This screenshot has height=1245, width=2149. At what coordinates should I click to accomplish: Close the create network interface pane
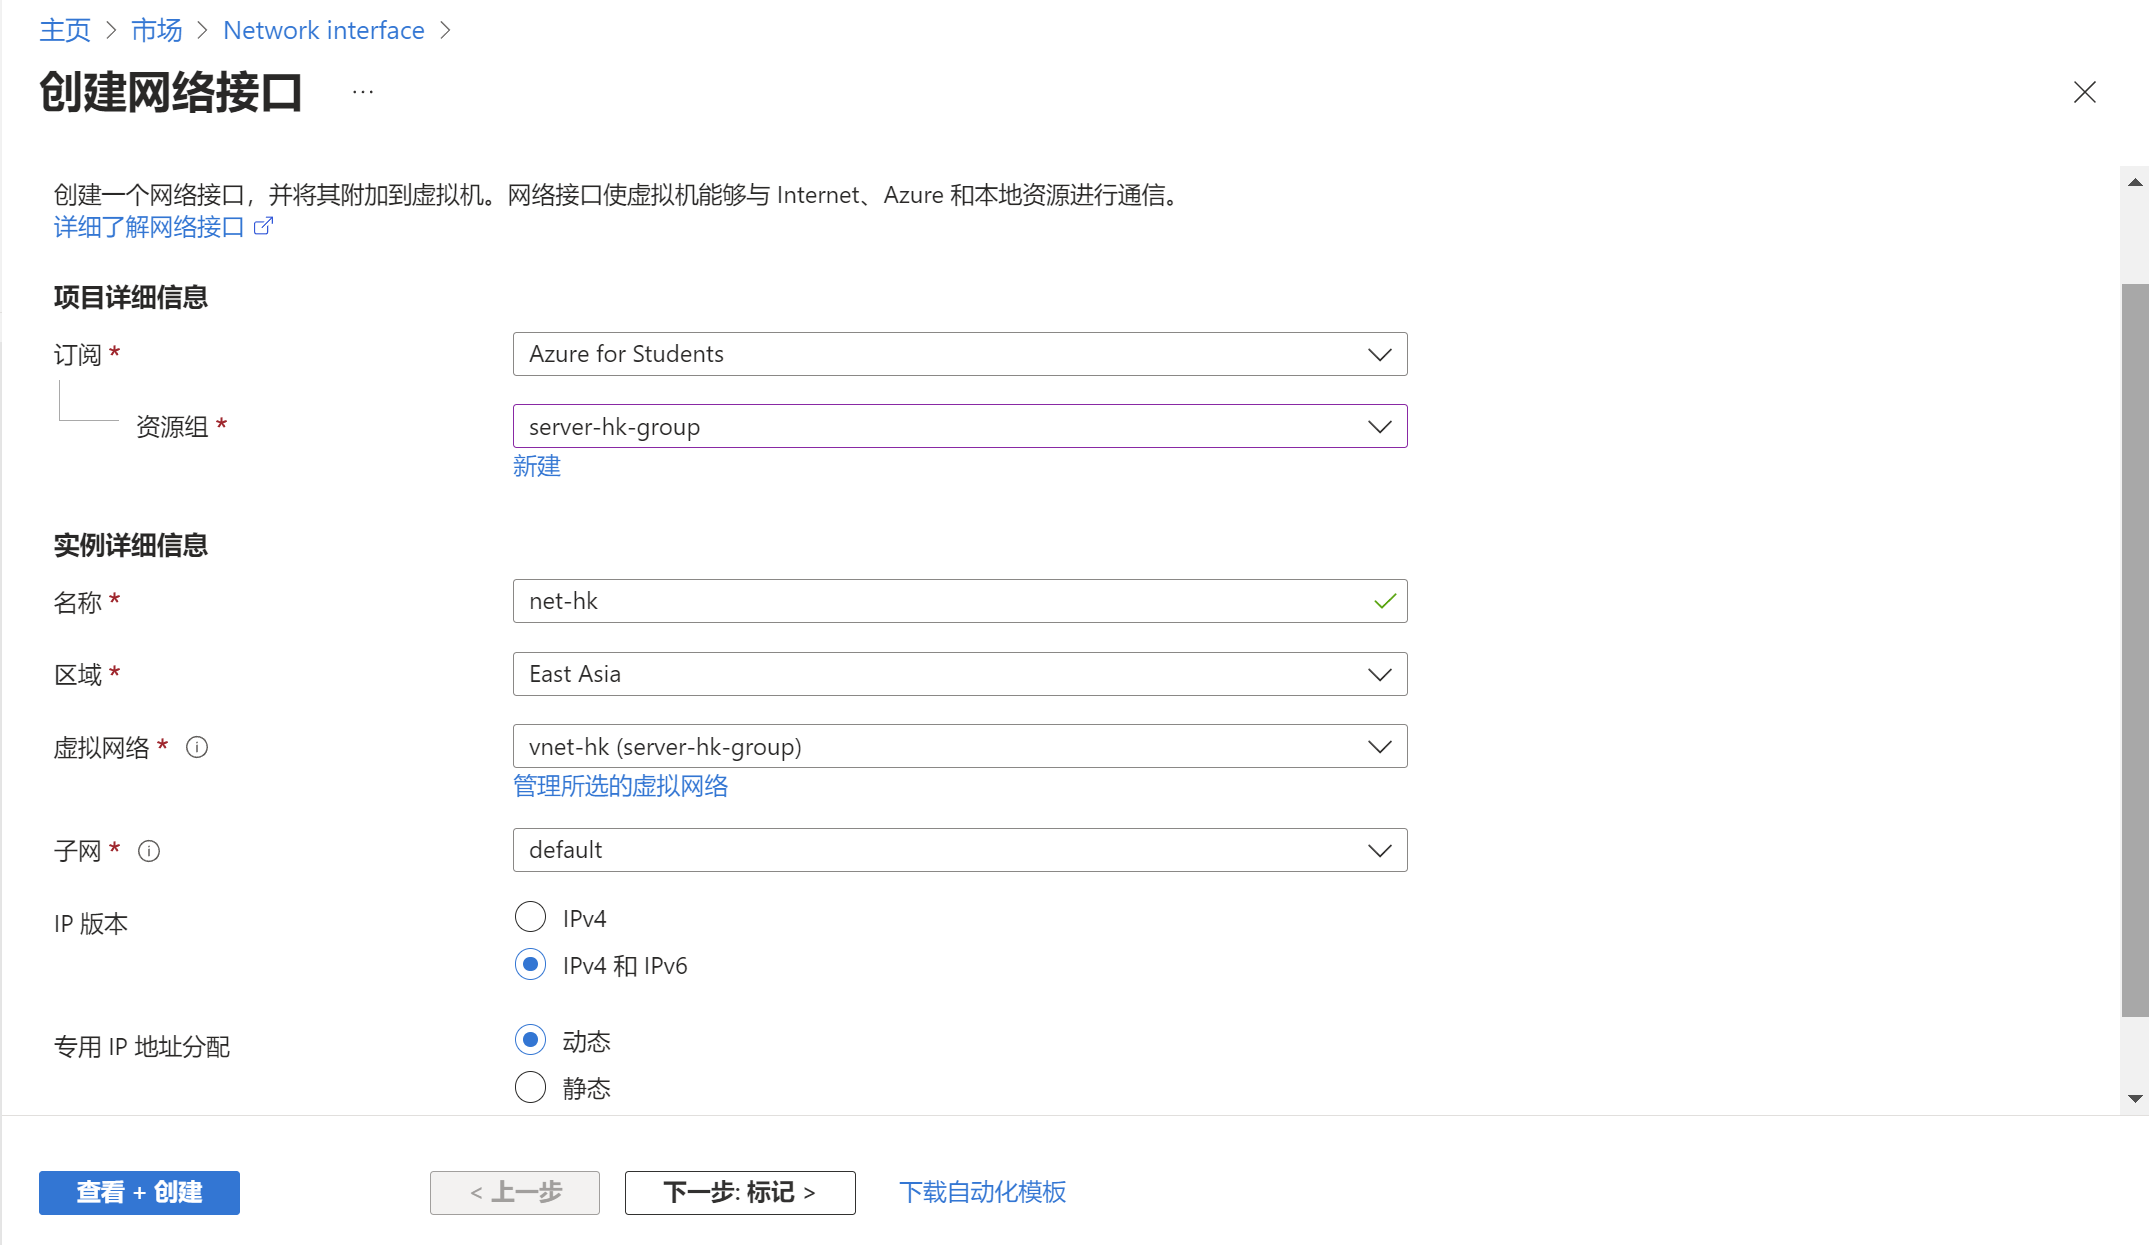pyautogui.click(x=2084, y=92)
